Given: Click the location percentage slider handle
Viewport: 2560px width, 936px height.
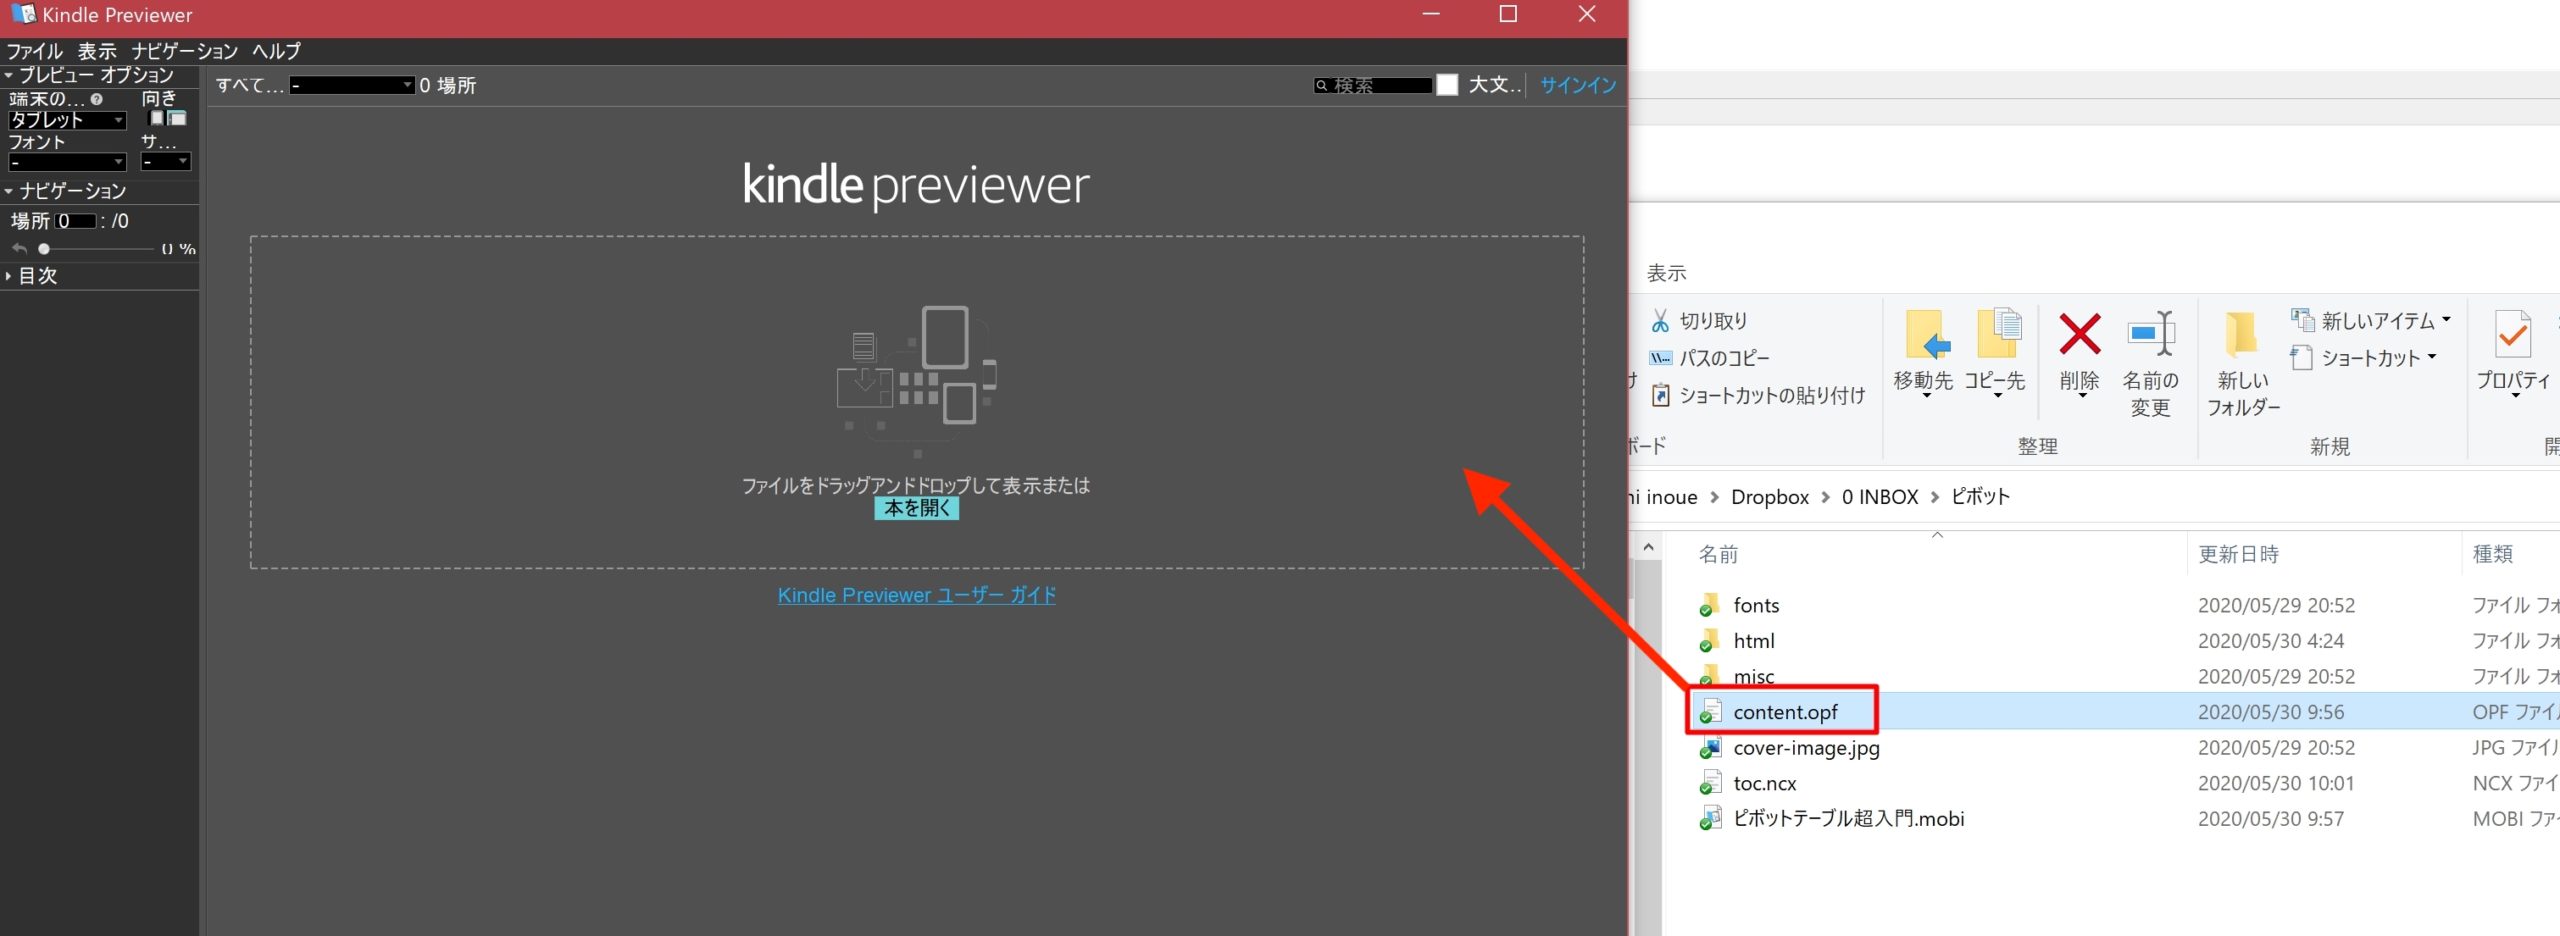Looking at the screenshot, I should click(x=44, y=248).
